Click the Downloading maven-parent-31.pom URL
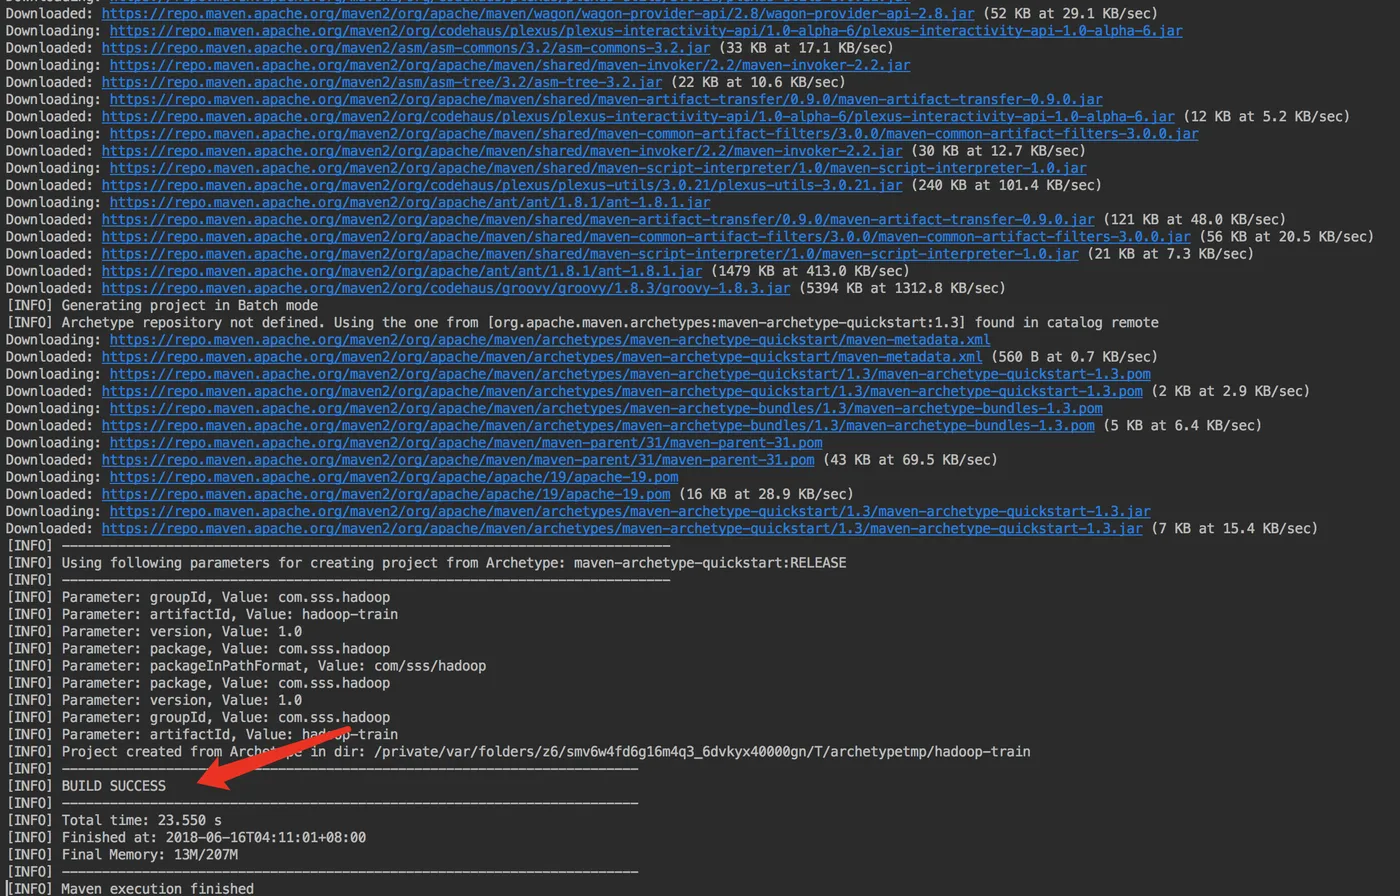Image resolution: width=1400 pixels, height=896 pixels. click(x=466, y=443)
